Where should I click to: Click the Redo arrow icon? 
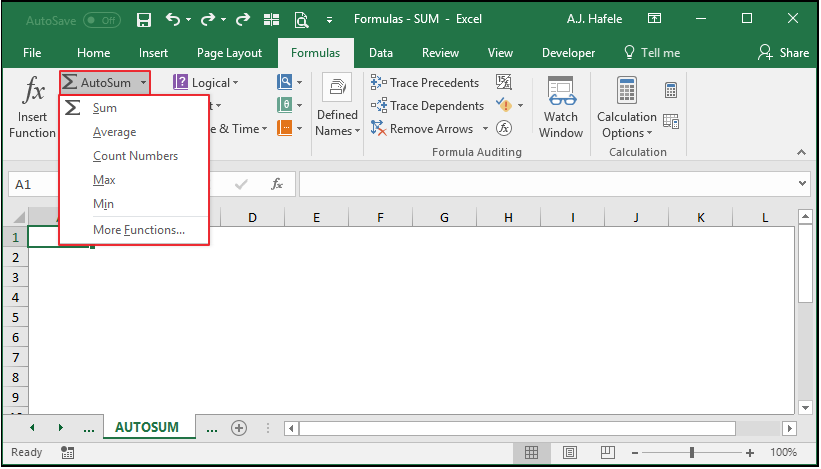pyautogui.click(x=208, y=20)
